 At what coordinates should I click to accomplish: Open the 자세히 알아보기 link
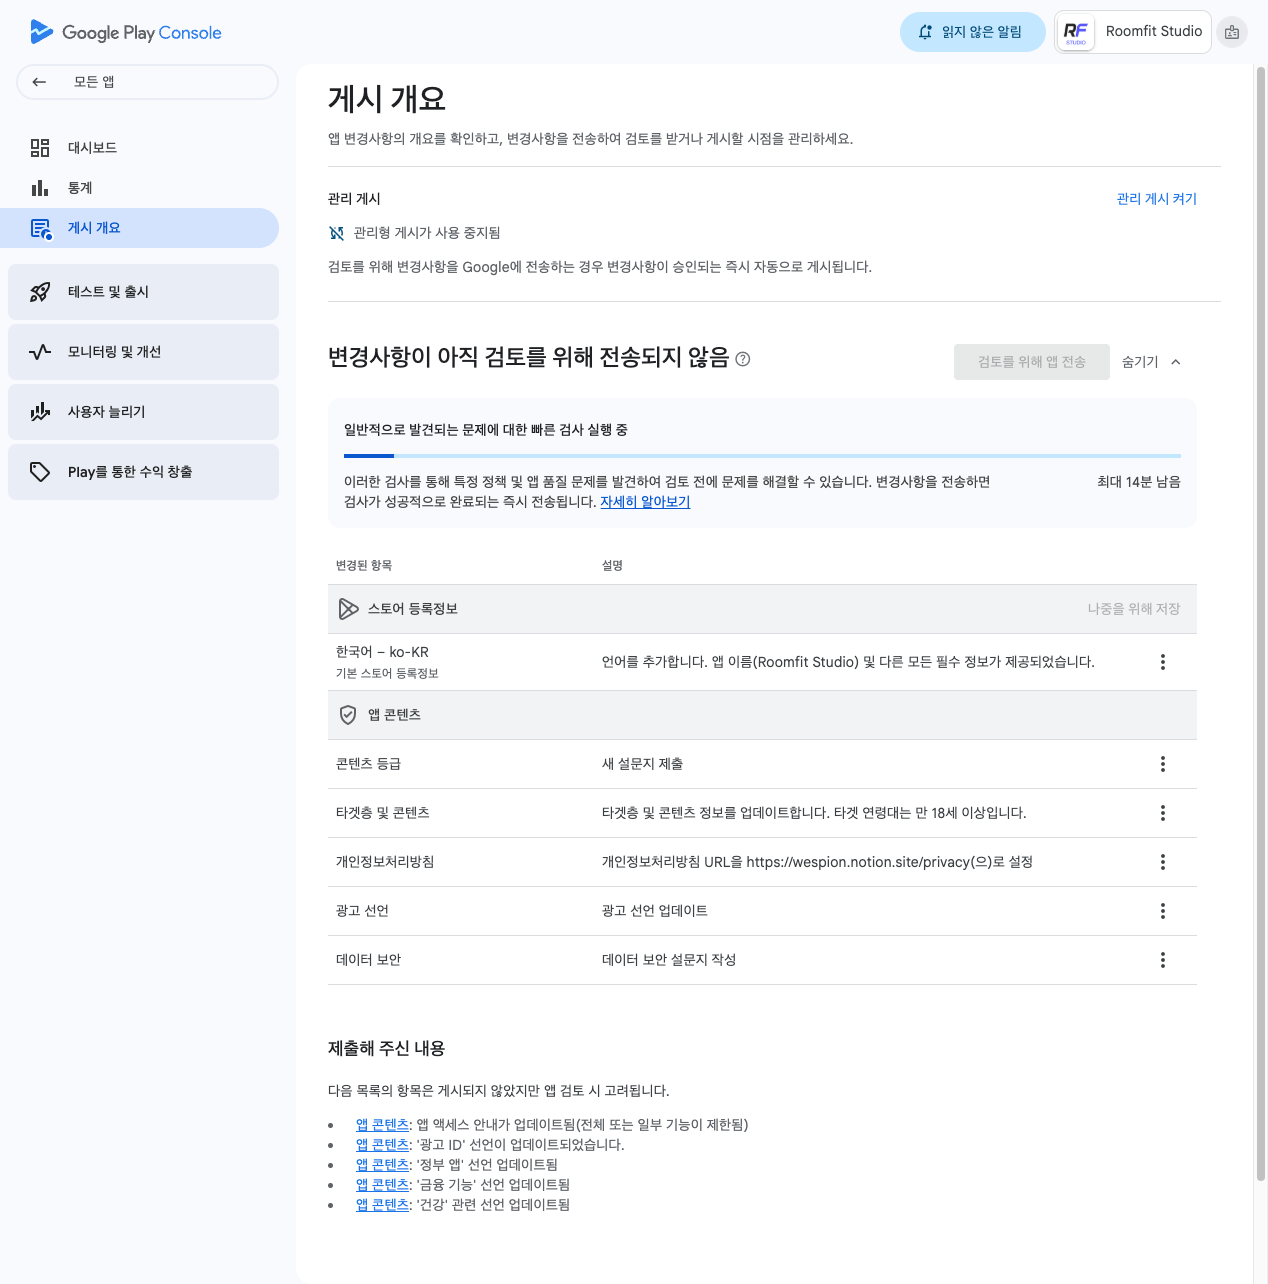tap(645, 502)
